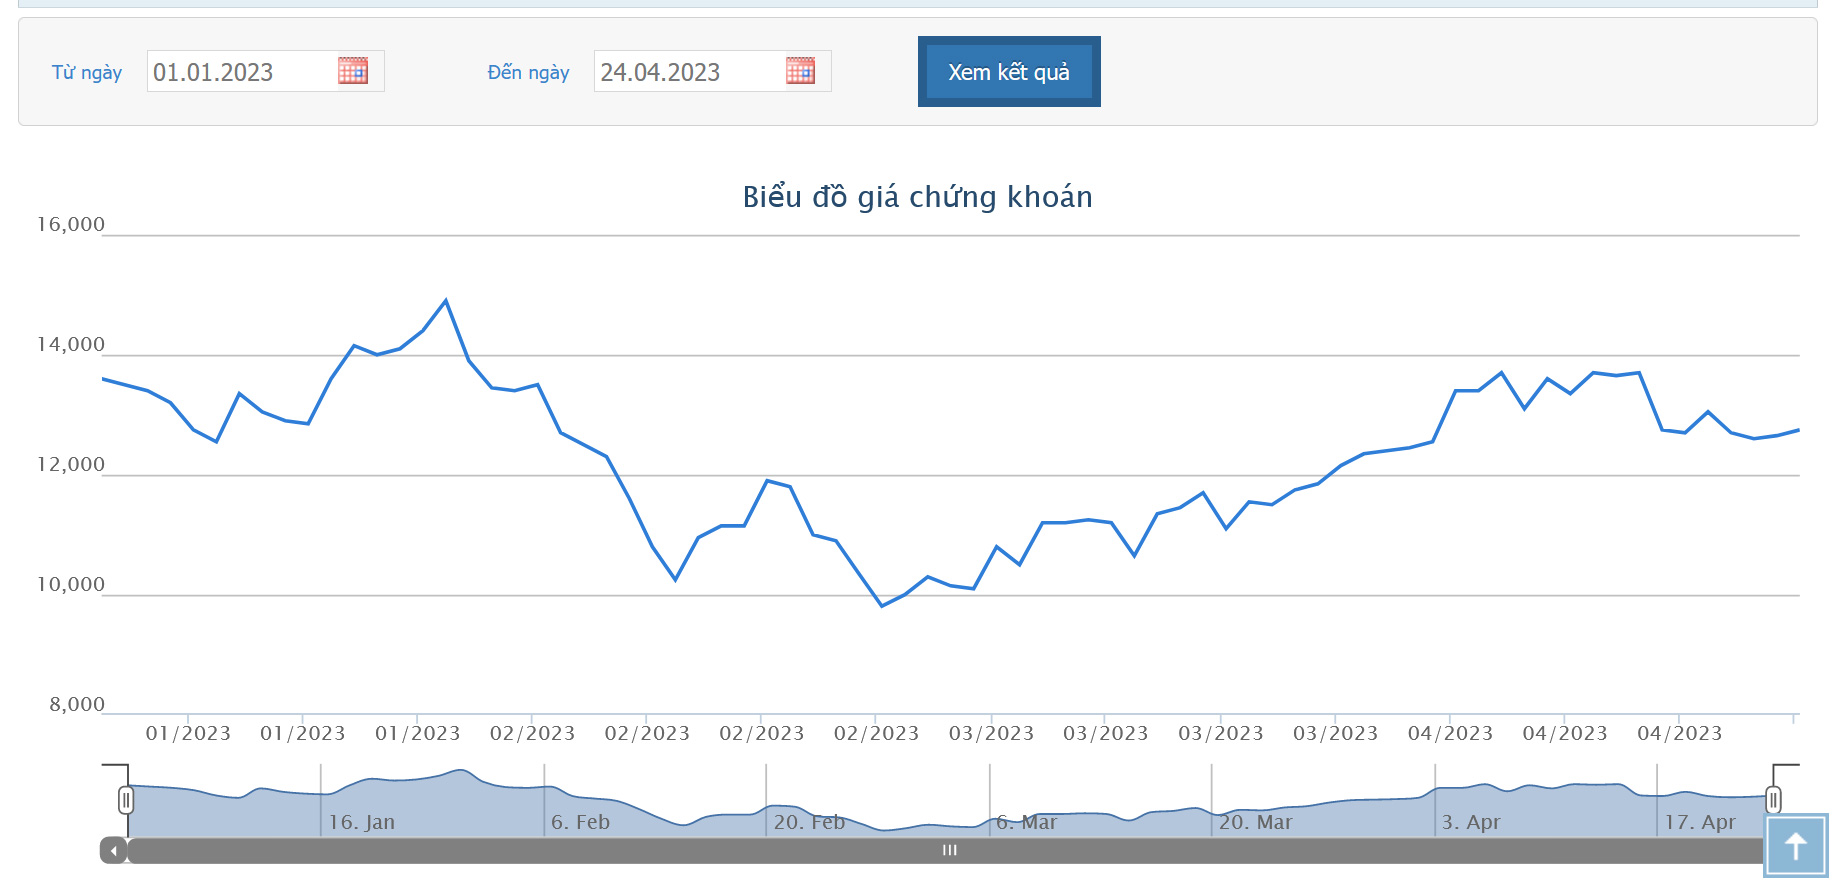
Task: Click the Xem kết quả button
Action: click(1008, 72)
